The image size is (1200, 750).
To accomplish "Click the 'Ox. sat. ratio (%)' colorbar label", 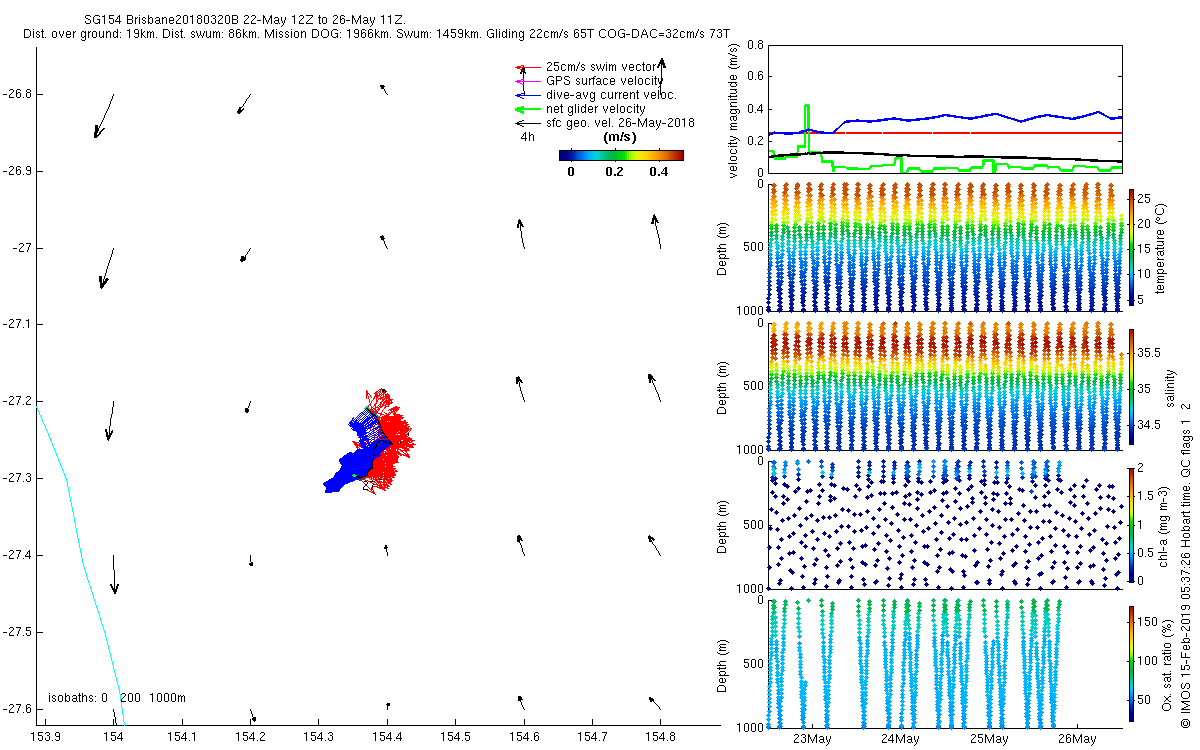I will (1167, 663).
